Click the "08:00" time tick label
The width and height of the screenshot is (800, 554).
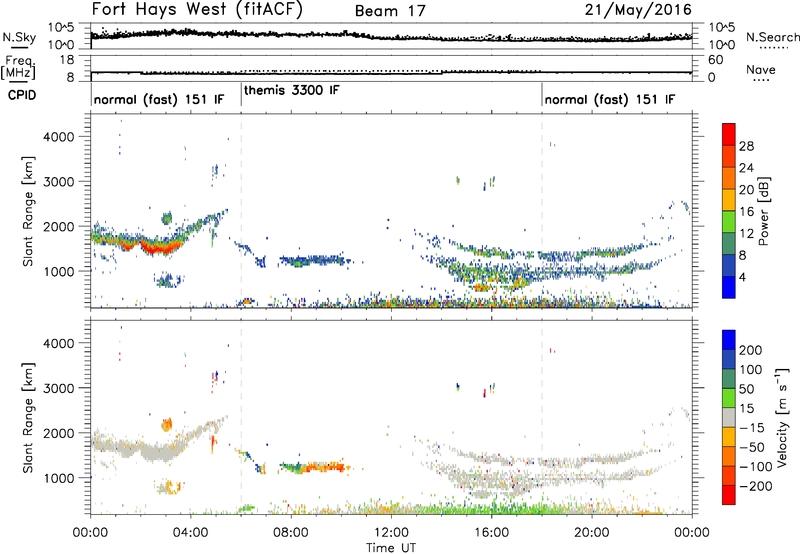click(x=291, y=533)
